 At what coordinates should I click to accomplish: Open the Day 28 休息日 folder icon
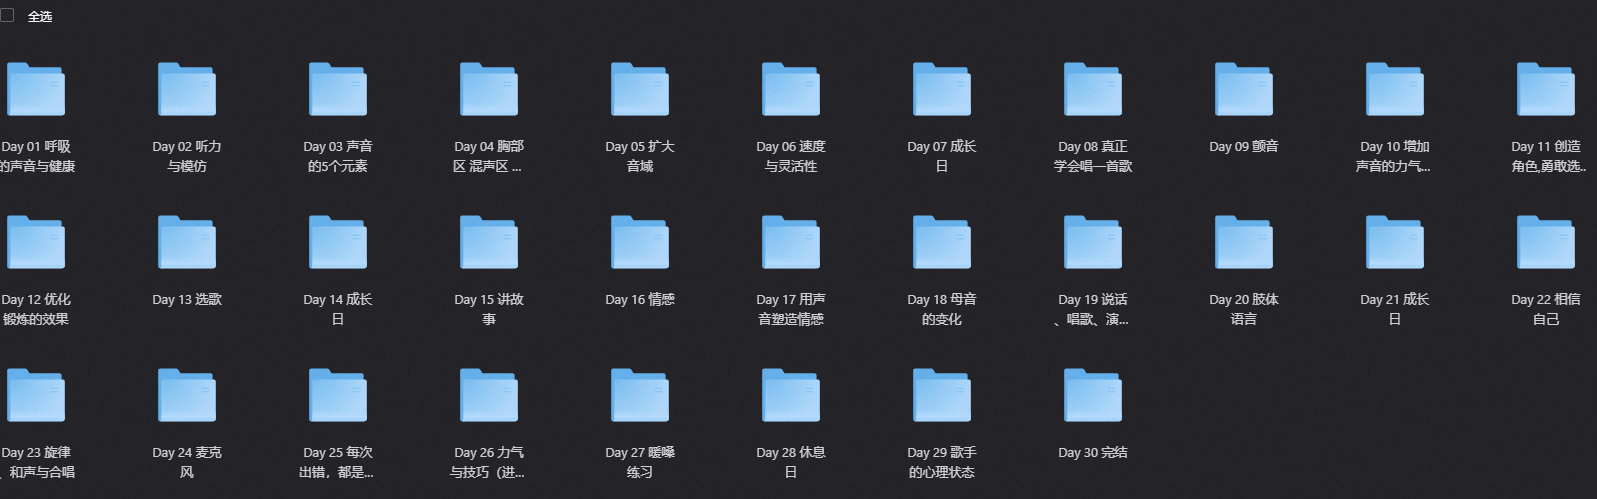(791, 395)
